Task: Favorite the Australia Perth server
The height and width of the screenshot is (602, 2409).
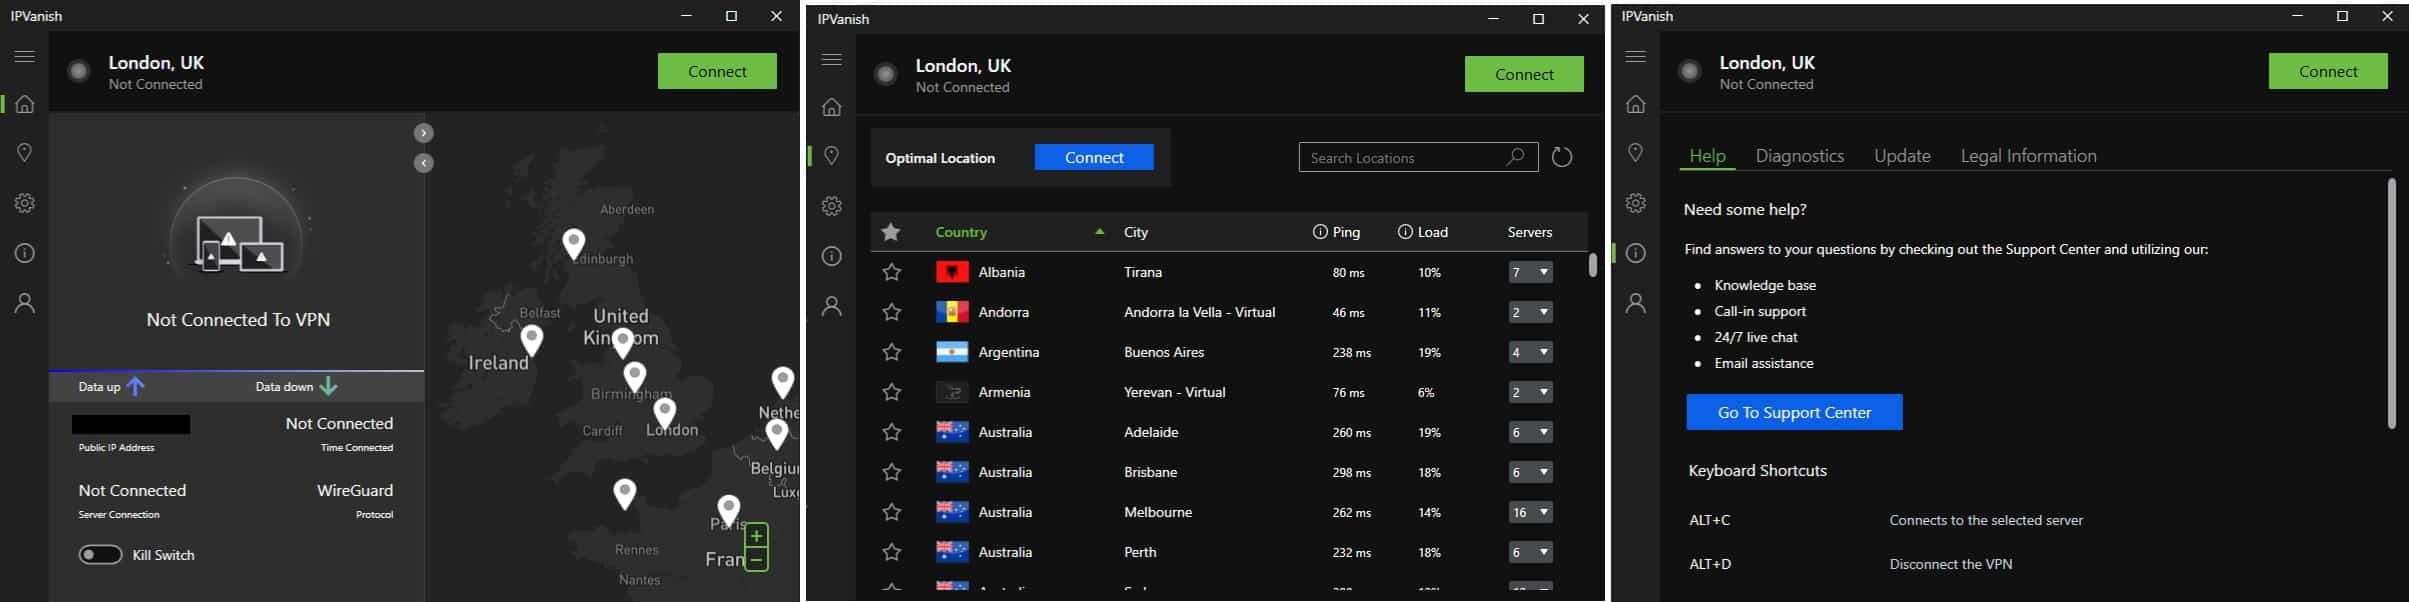Action: pos(892,552)
